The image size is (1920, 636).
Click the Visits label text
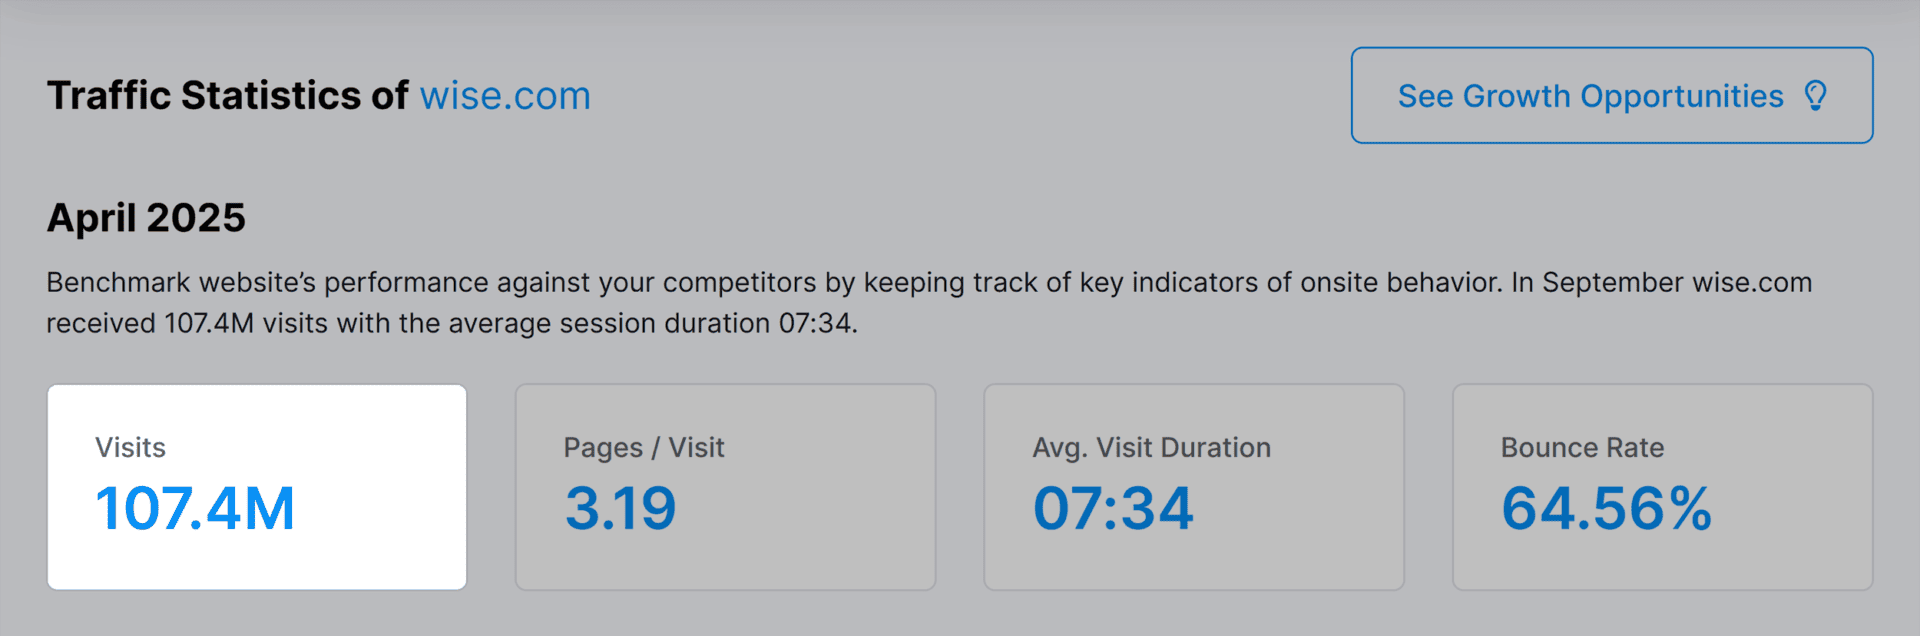130,447
